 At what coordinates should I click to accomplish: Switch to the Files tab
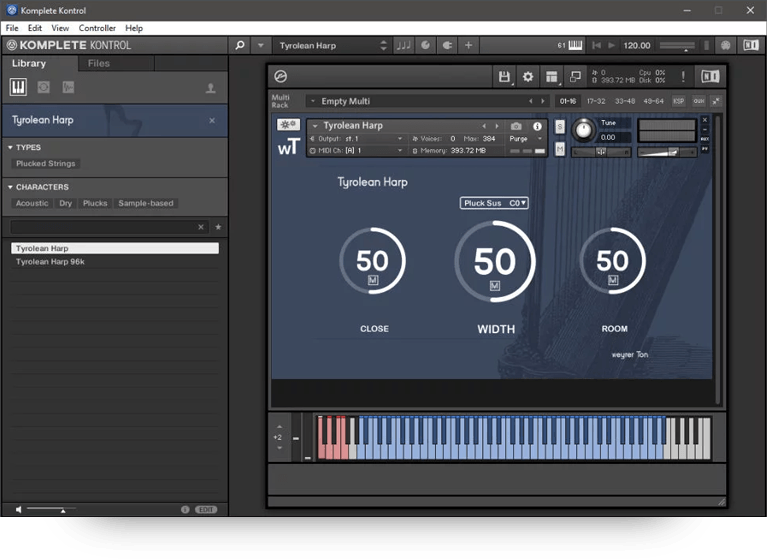[99, 63]
